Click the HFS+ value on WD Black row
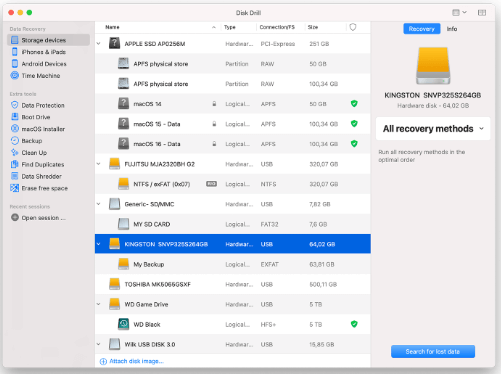Image resolution: width=501 pixels, height=374 pixels. pos(268,324)
